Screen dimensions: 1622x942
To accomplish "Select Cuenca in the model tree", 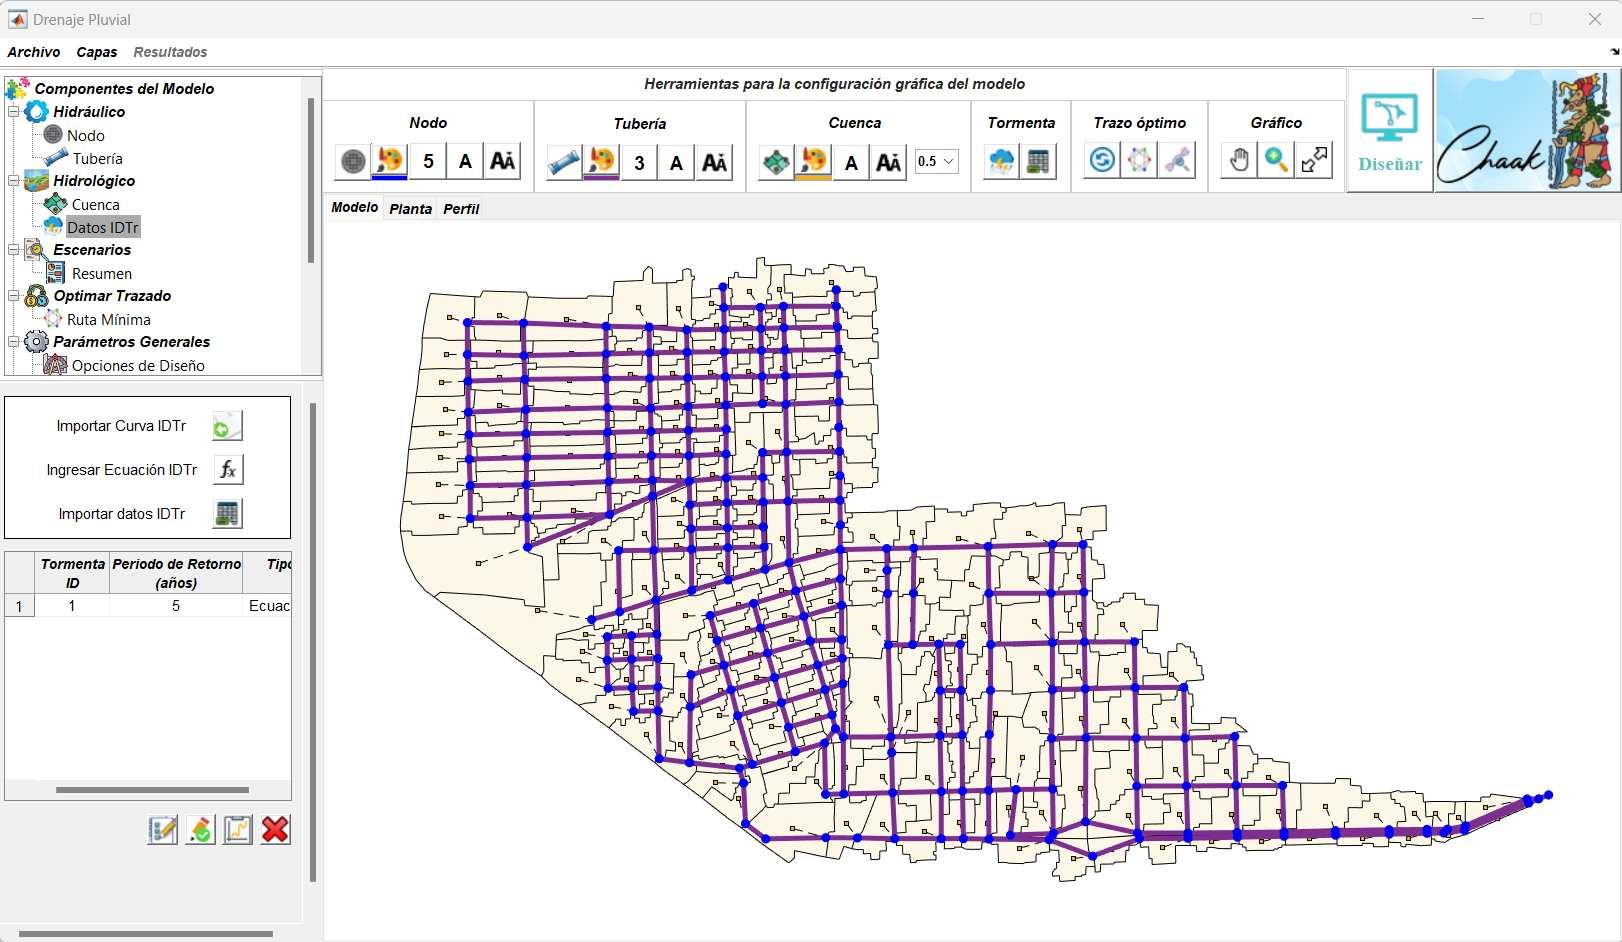I will pyautogui.click(x=95, y=204).
